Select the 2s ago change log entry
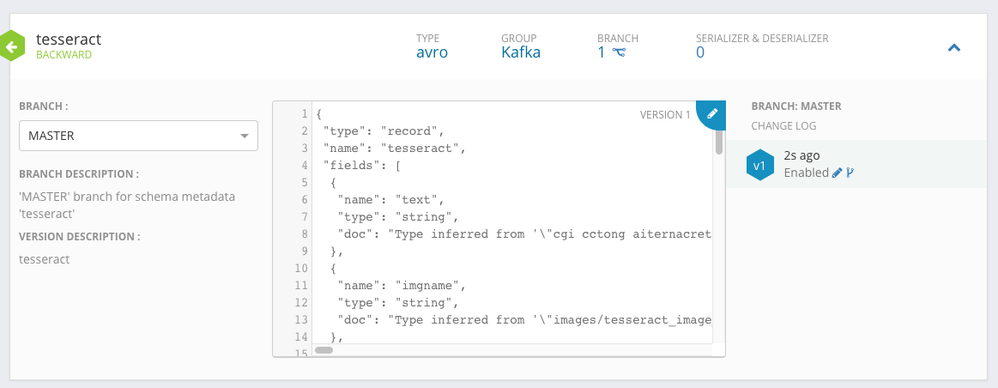The image size is (998, 388). (862, 164)
